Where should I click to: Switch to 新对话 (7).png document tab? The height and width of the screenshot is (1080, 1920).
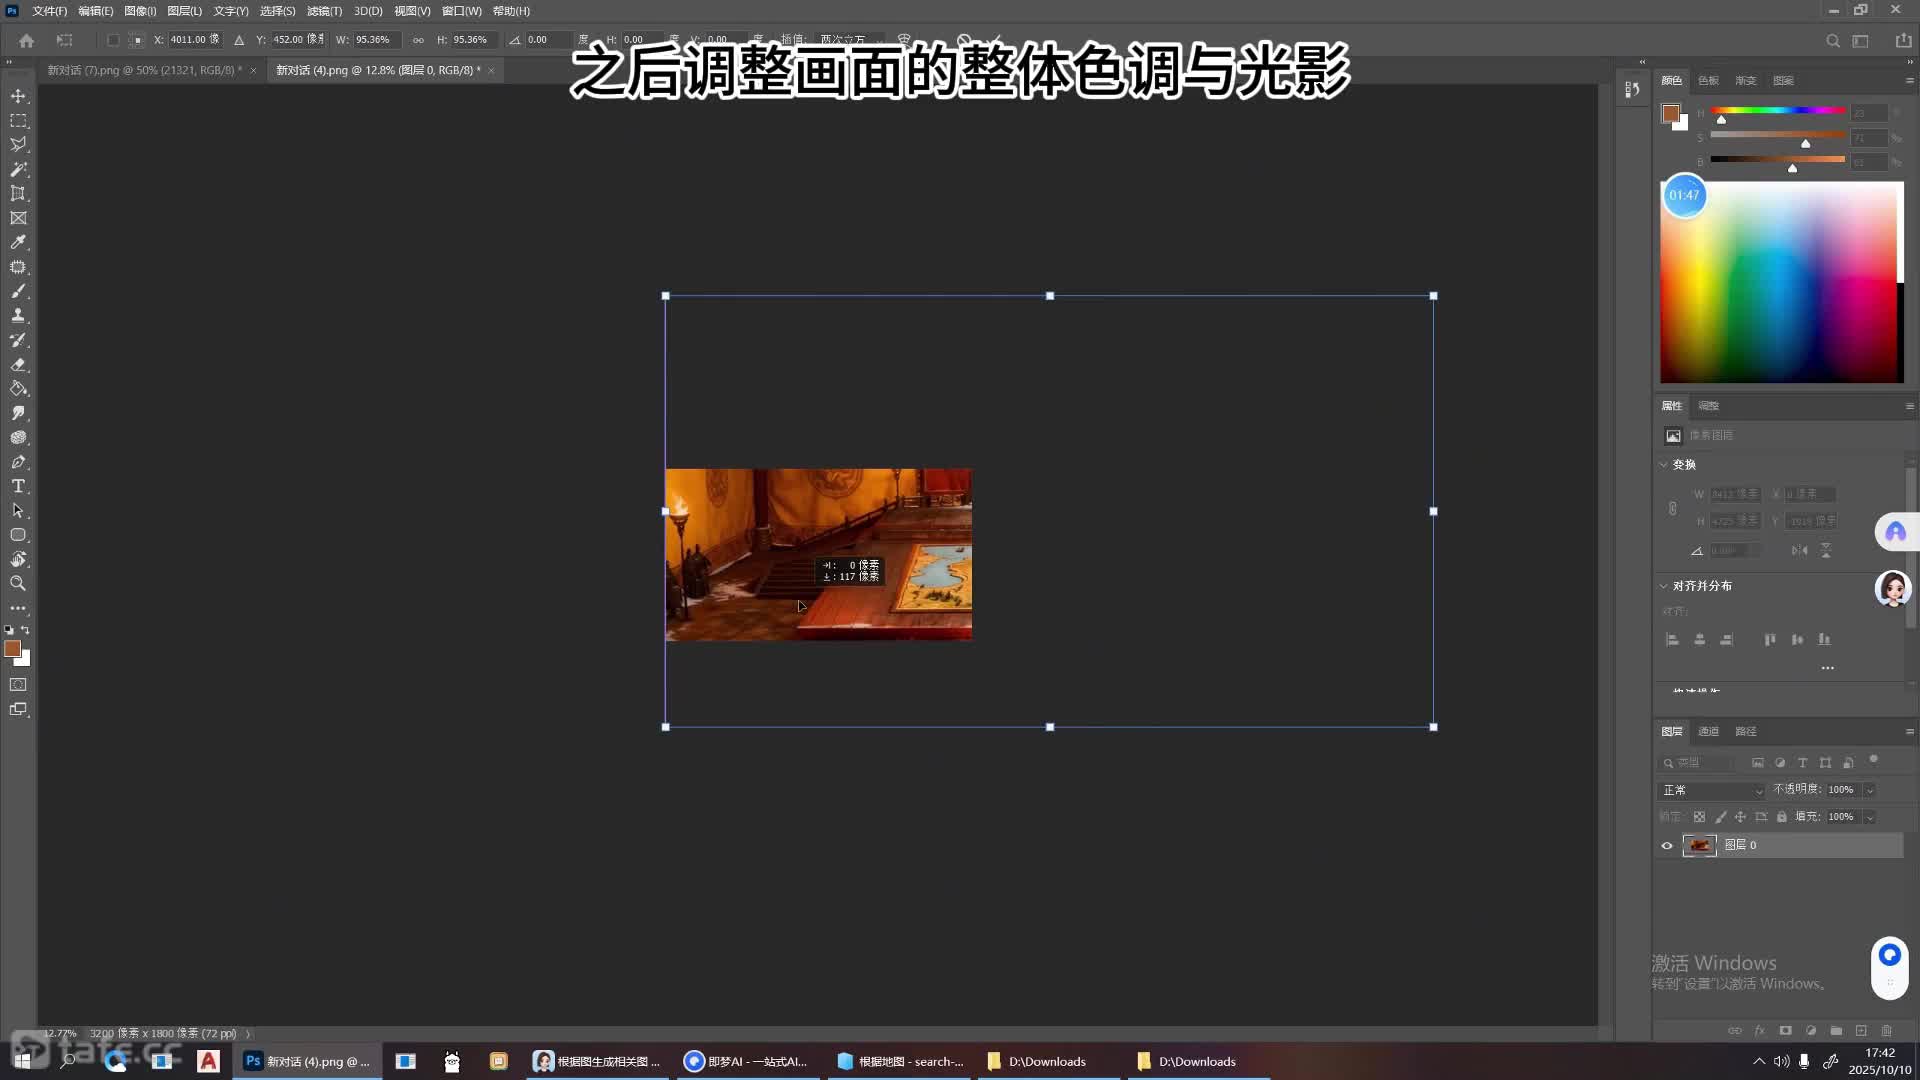(145, 70)
